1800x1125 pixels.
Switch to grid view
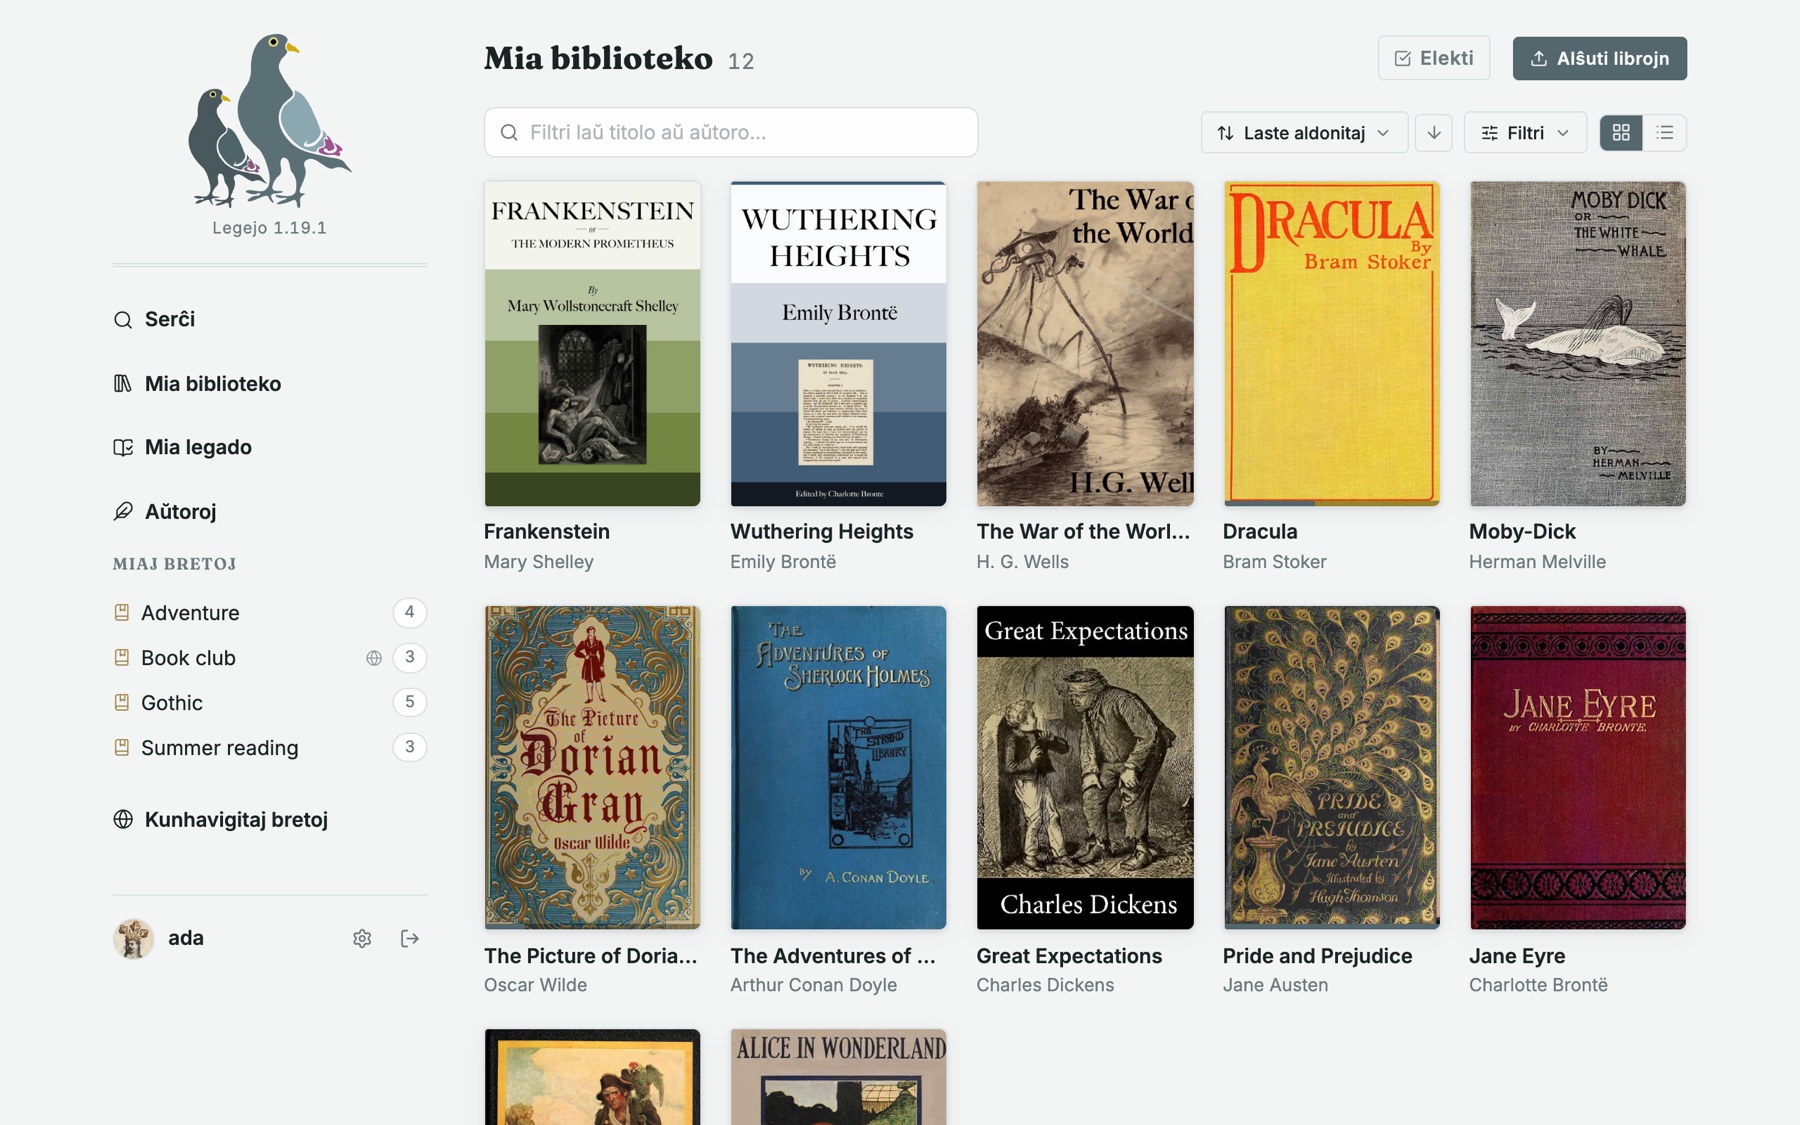1621,132
